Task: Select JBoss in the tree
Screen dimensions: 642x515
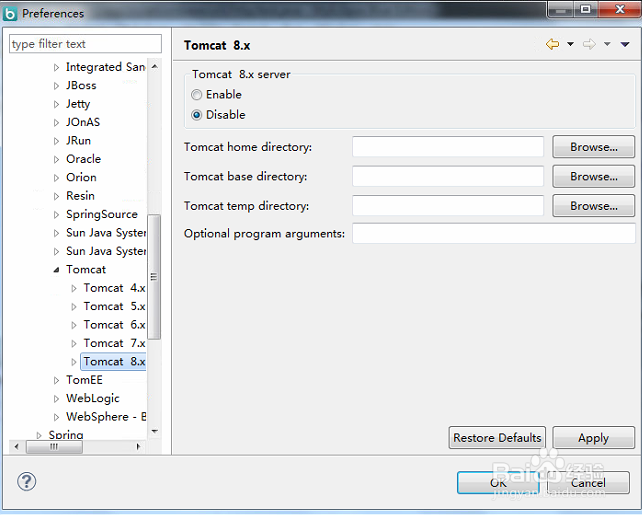Action: [x=81, y=86]
